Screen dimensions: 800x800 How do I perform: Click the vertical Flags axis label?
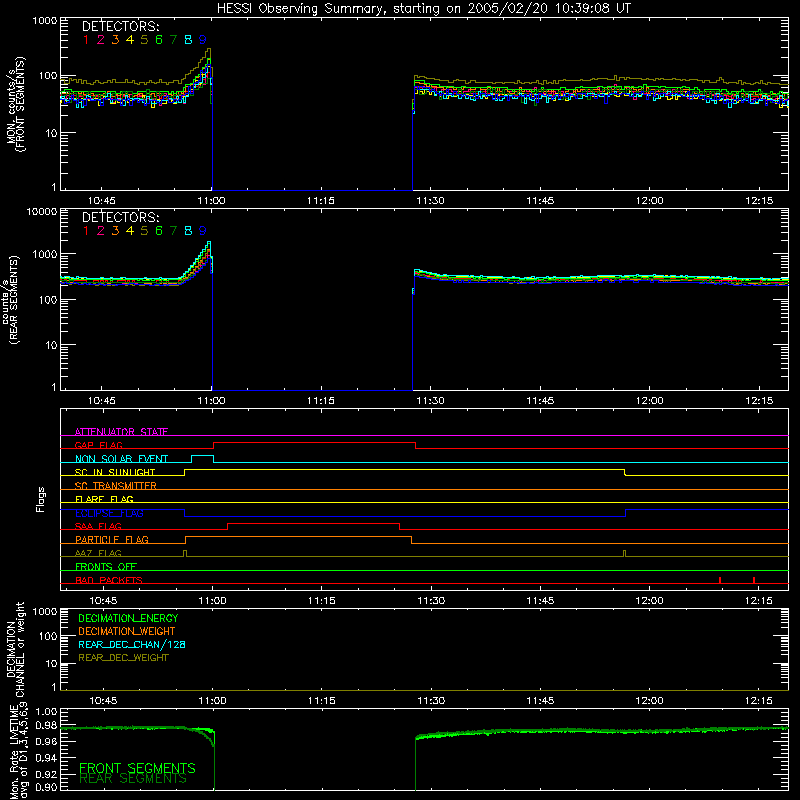point(40,499)
